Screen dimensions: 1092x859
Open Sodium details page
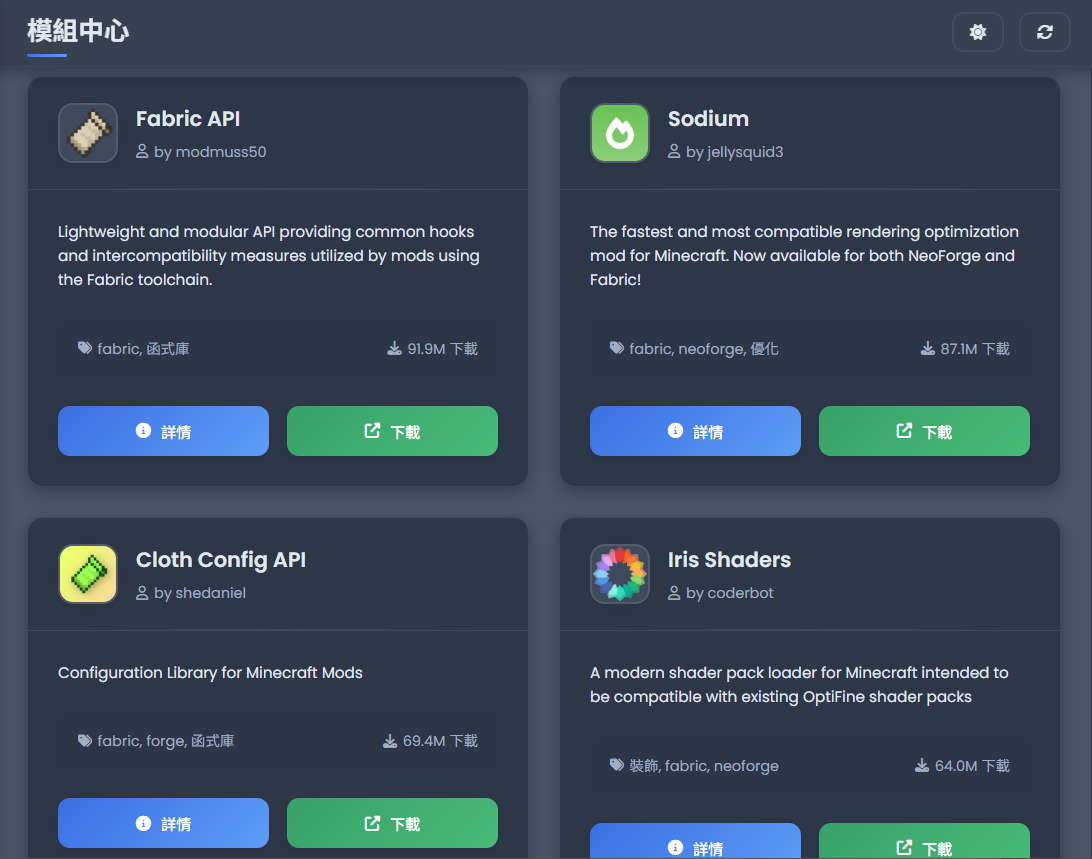[695, 431]
